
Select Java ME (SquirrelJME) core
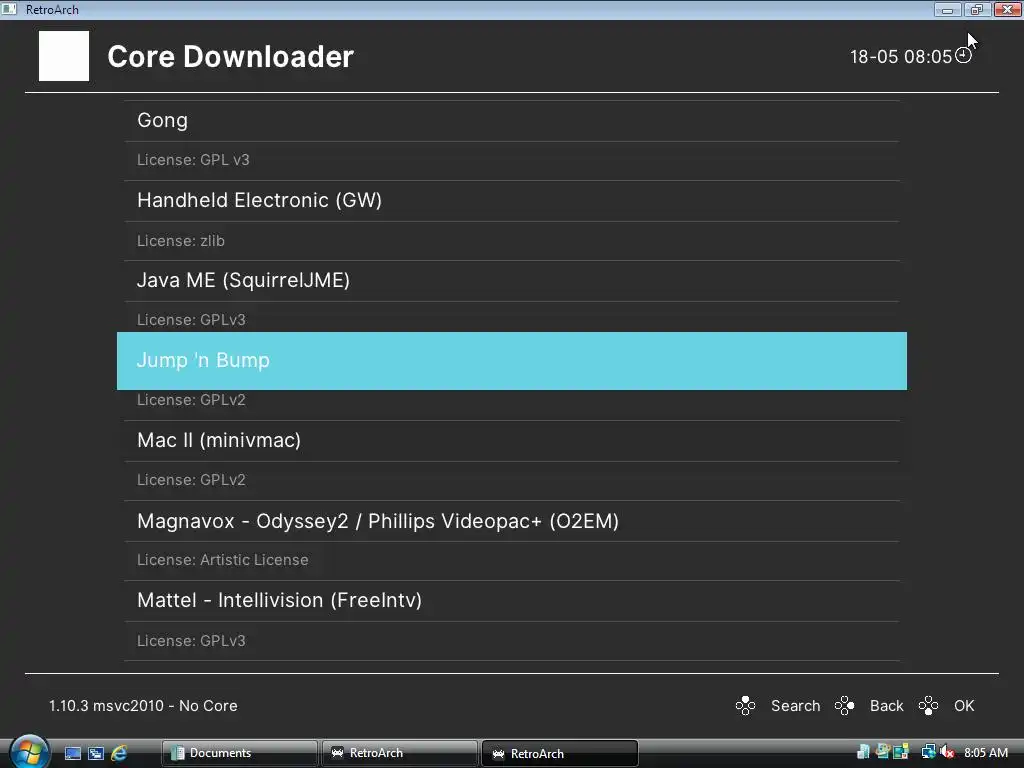click(x=512, y=281)
